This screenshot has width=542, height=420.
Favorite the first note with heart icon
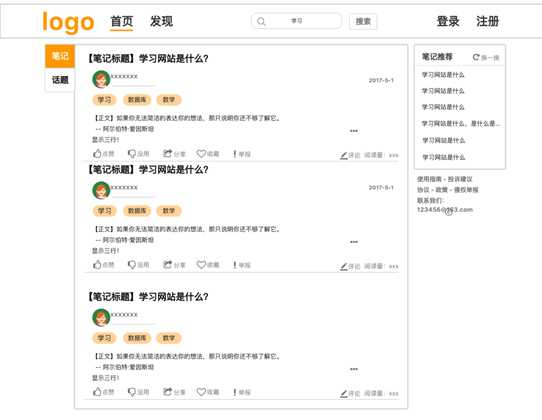201,153
